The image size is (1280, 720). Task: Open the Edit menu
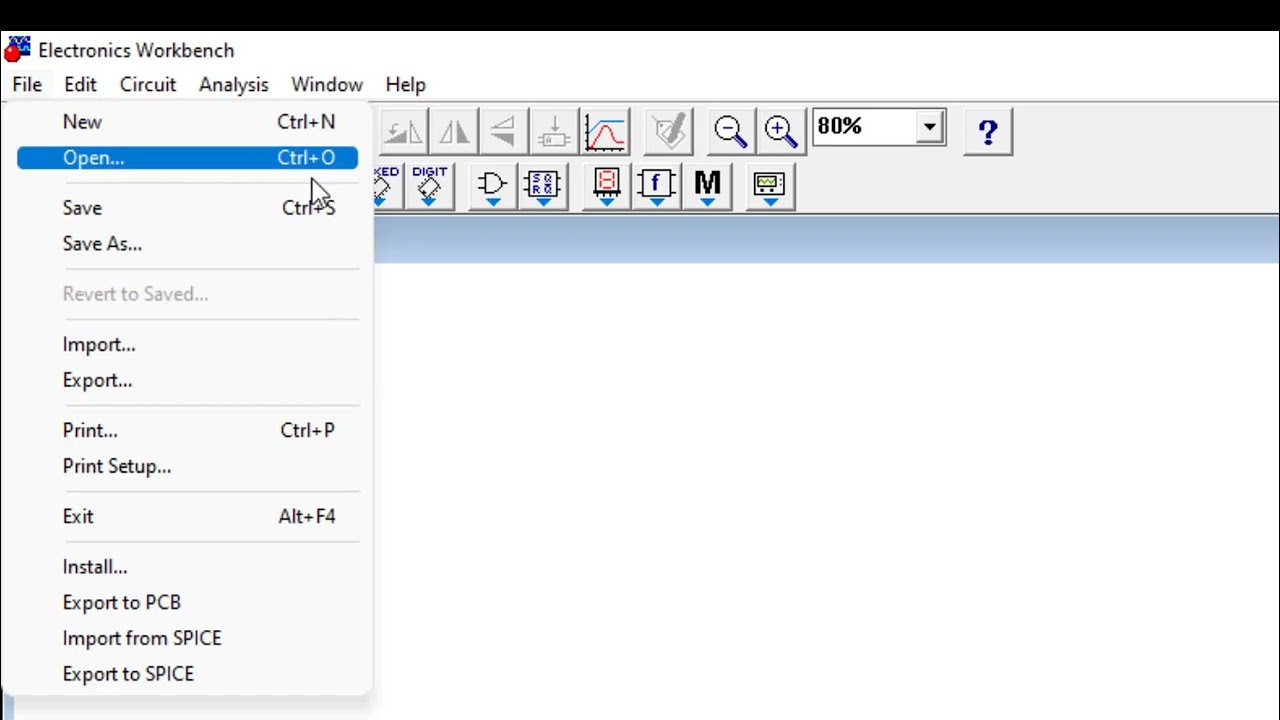80,85
